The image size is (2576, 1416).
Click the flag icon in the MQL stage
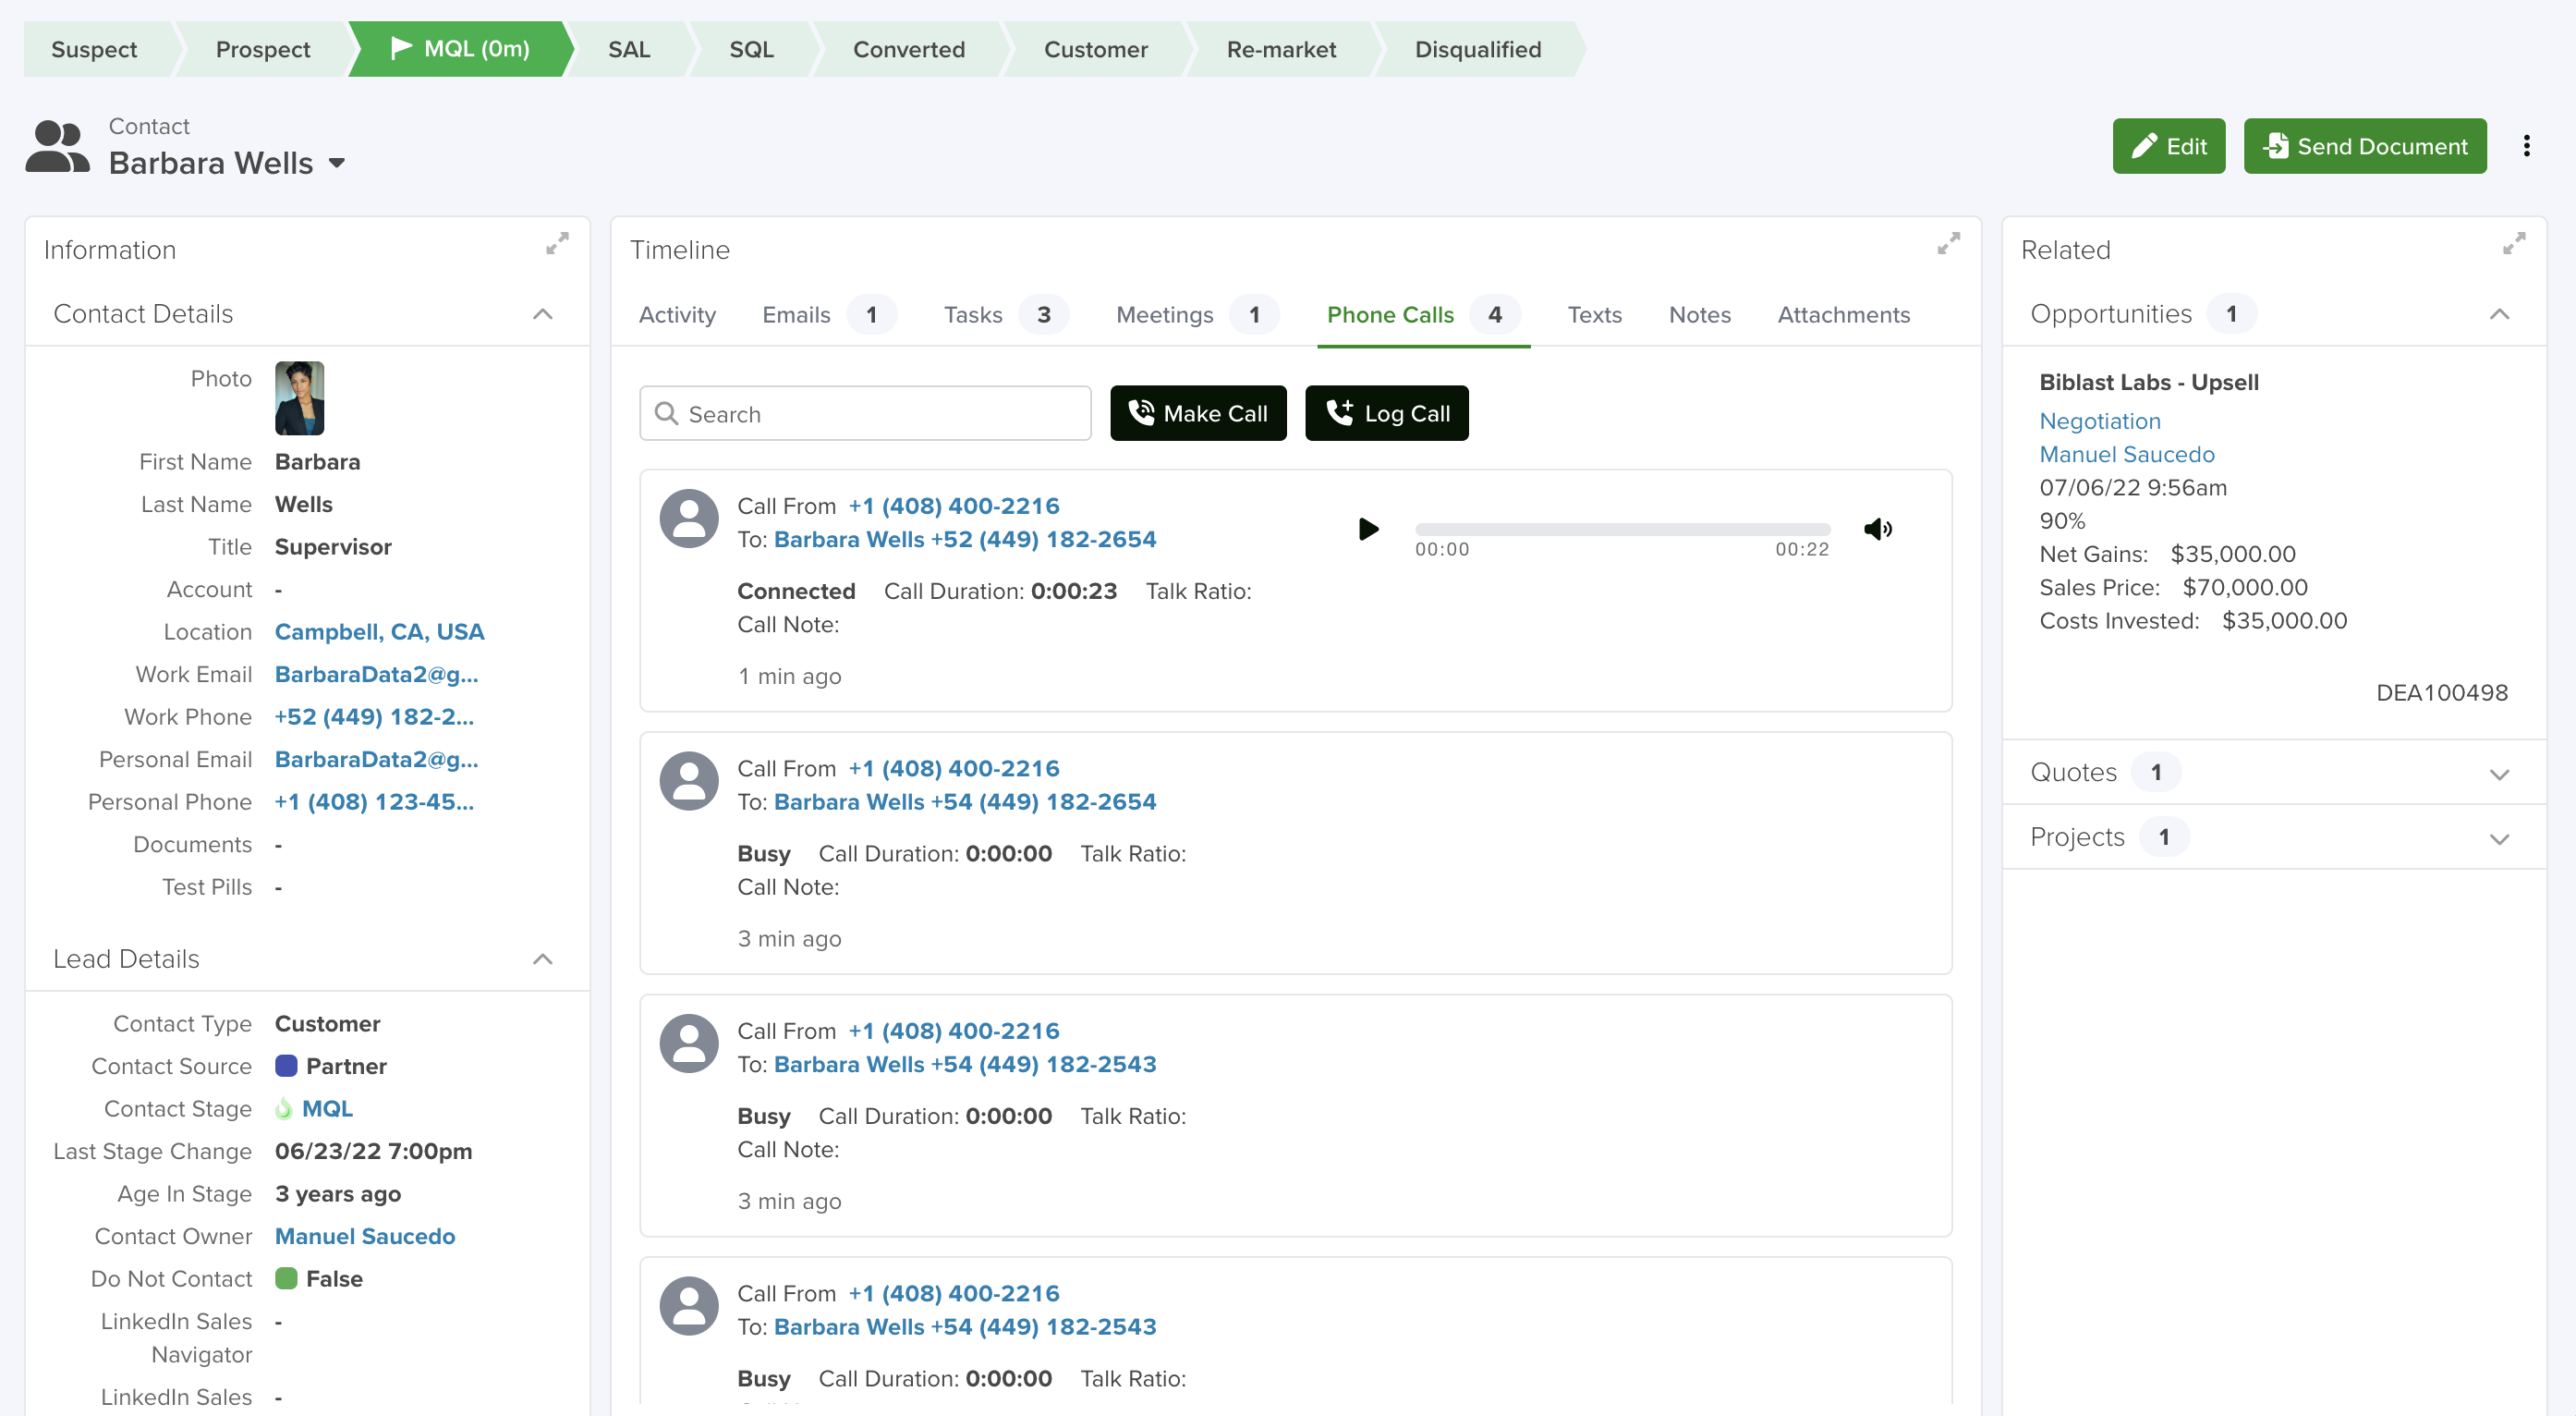(x=401, y=48)
